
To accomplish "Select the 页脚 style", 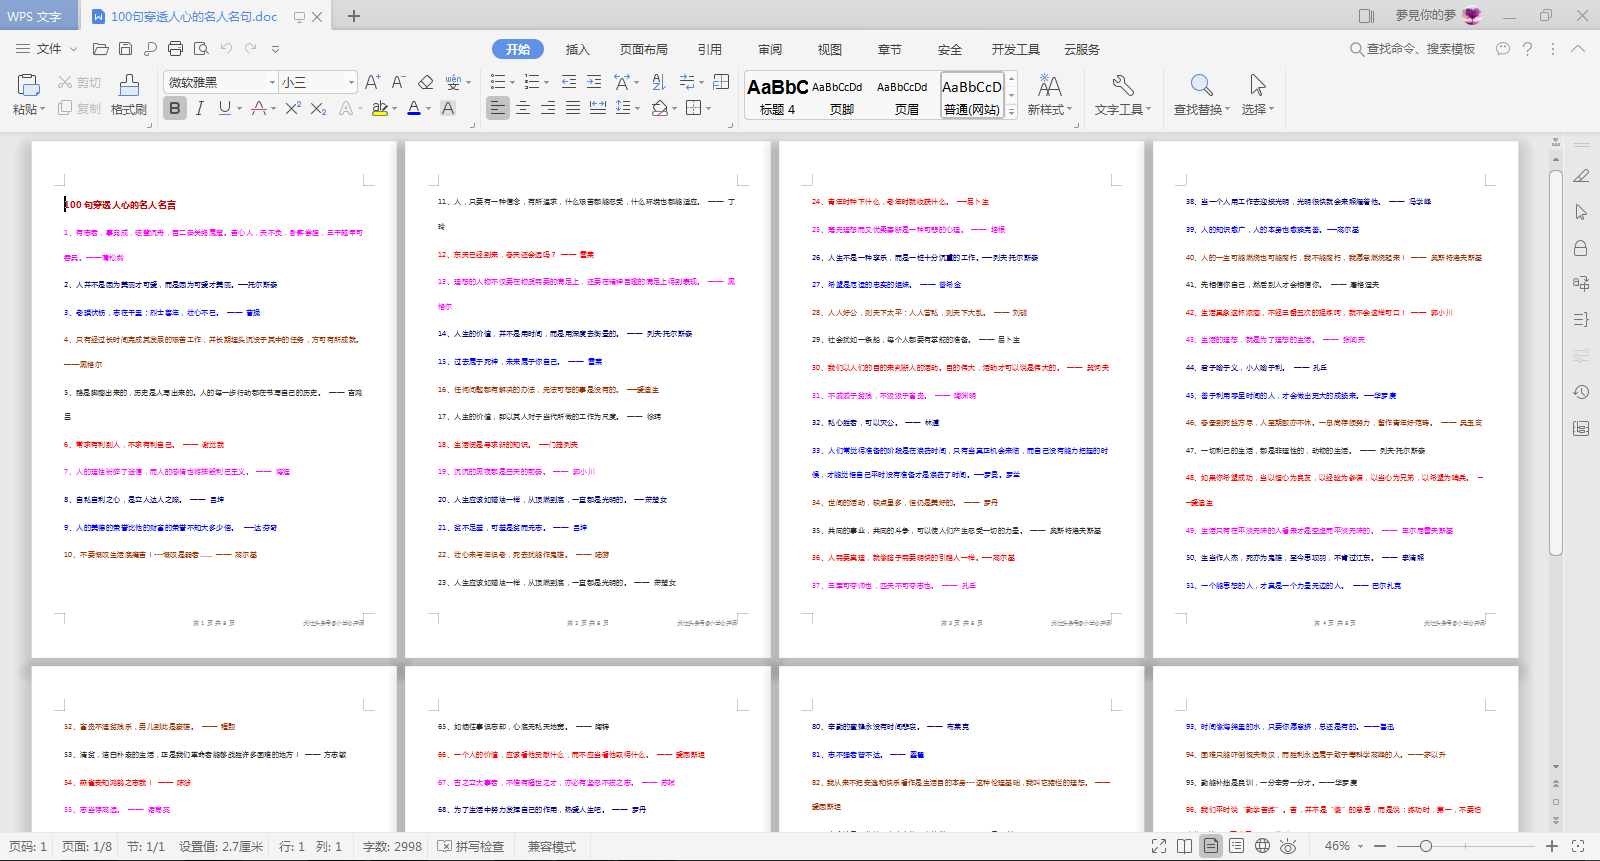I will coord(841,97).
